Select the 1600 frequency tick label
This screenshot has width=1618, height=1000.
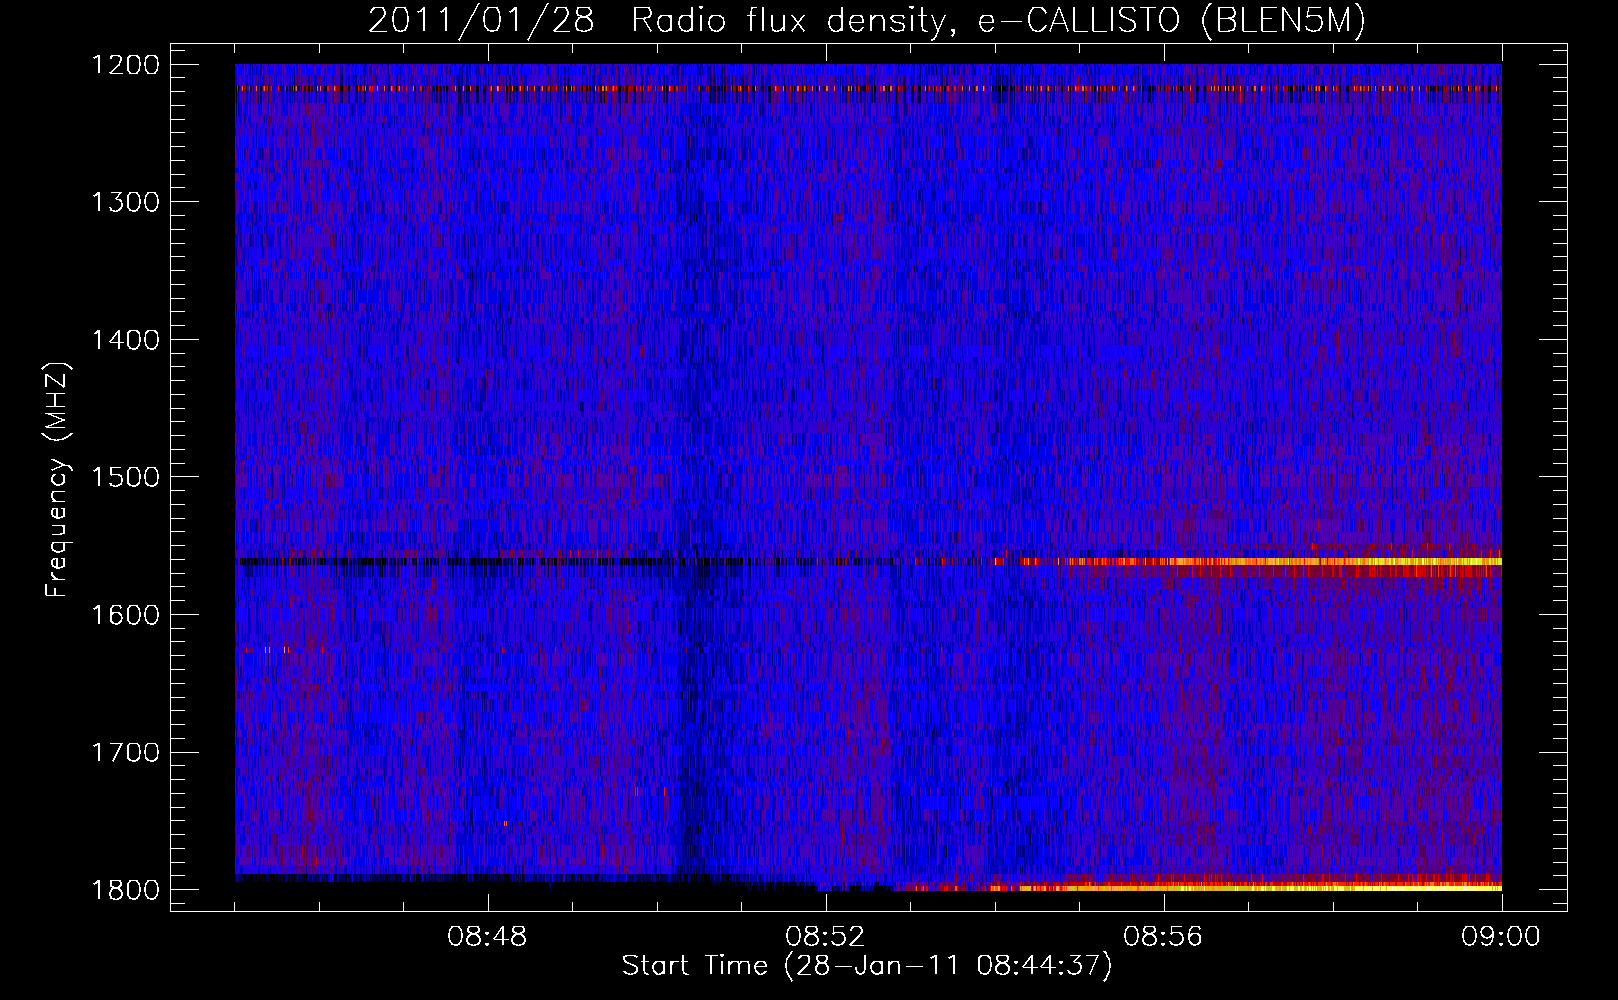(125, 615)
